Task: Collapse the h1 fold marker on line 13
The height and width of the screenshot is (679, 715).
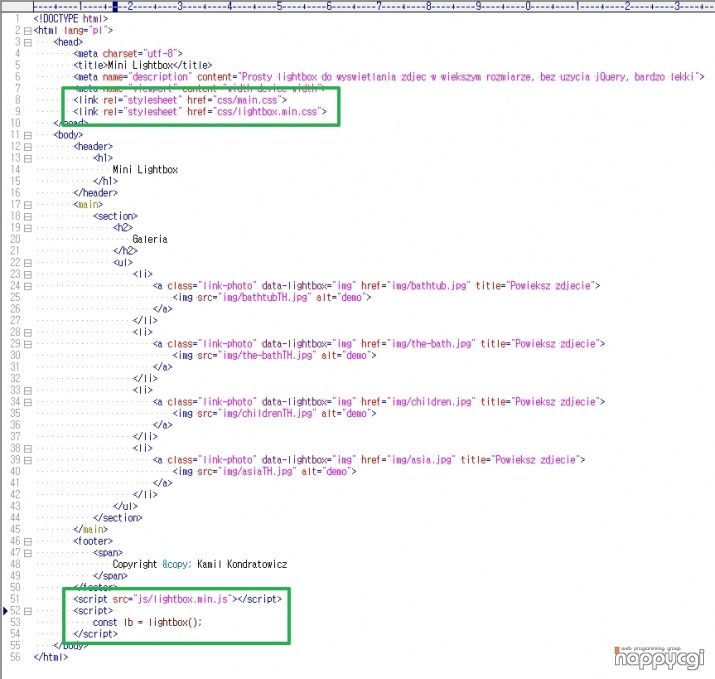Action: coord(27,159)
